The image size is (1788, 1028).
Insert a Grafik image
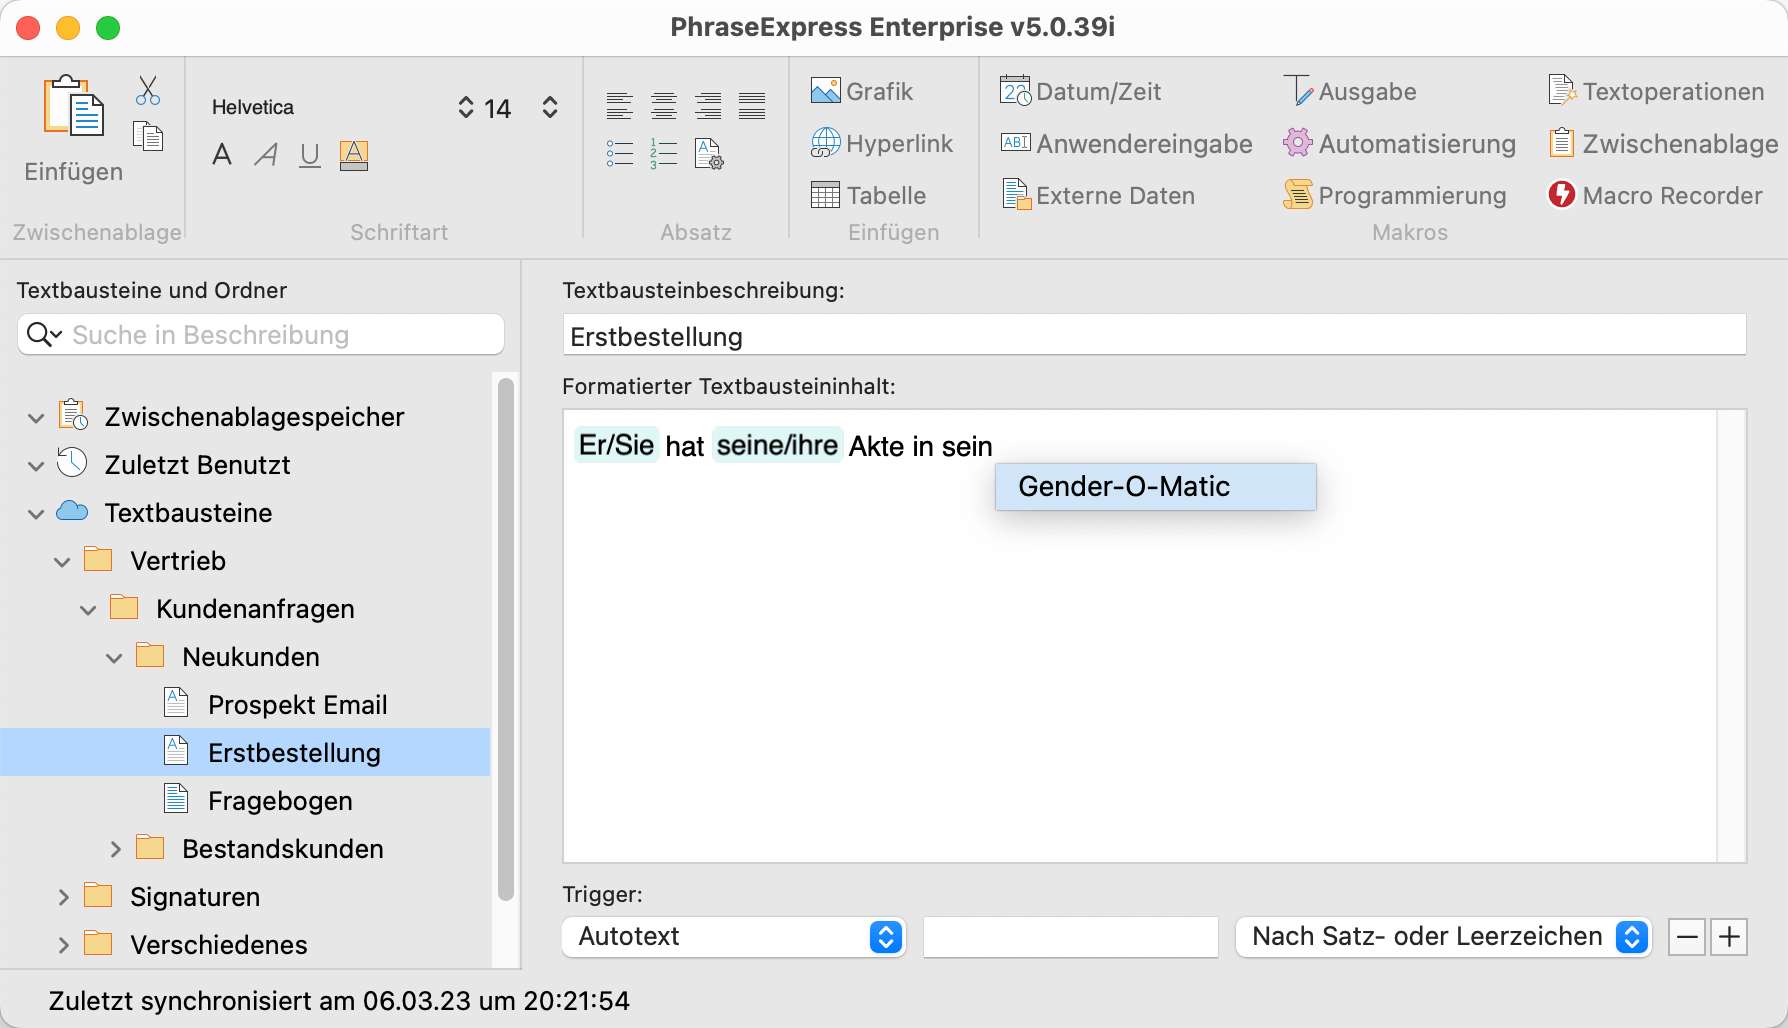[x=862, y=91]
